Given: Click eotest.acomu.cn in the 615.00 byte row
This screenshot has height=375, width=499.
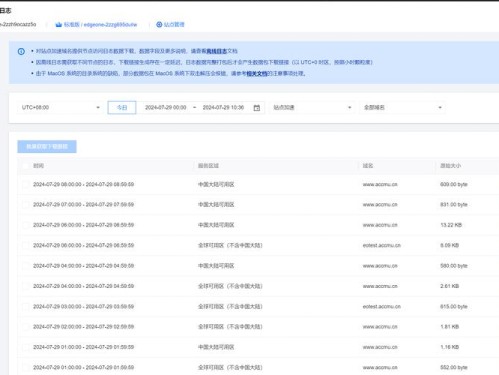Looking at the screenshot, I should click(x=382, y=306).
